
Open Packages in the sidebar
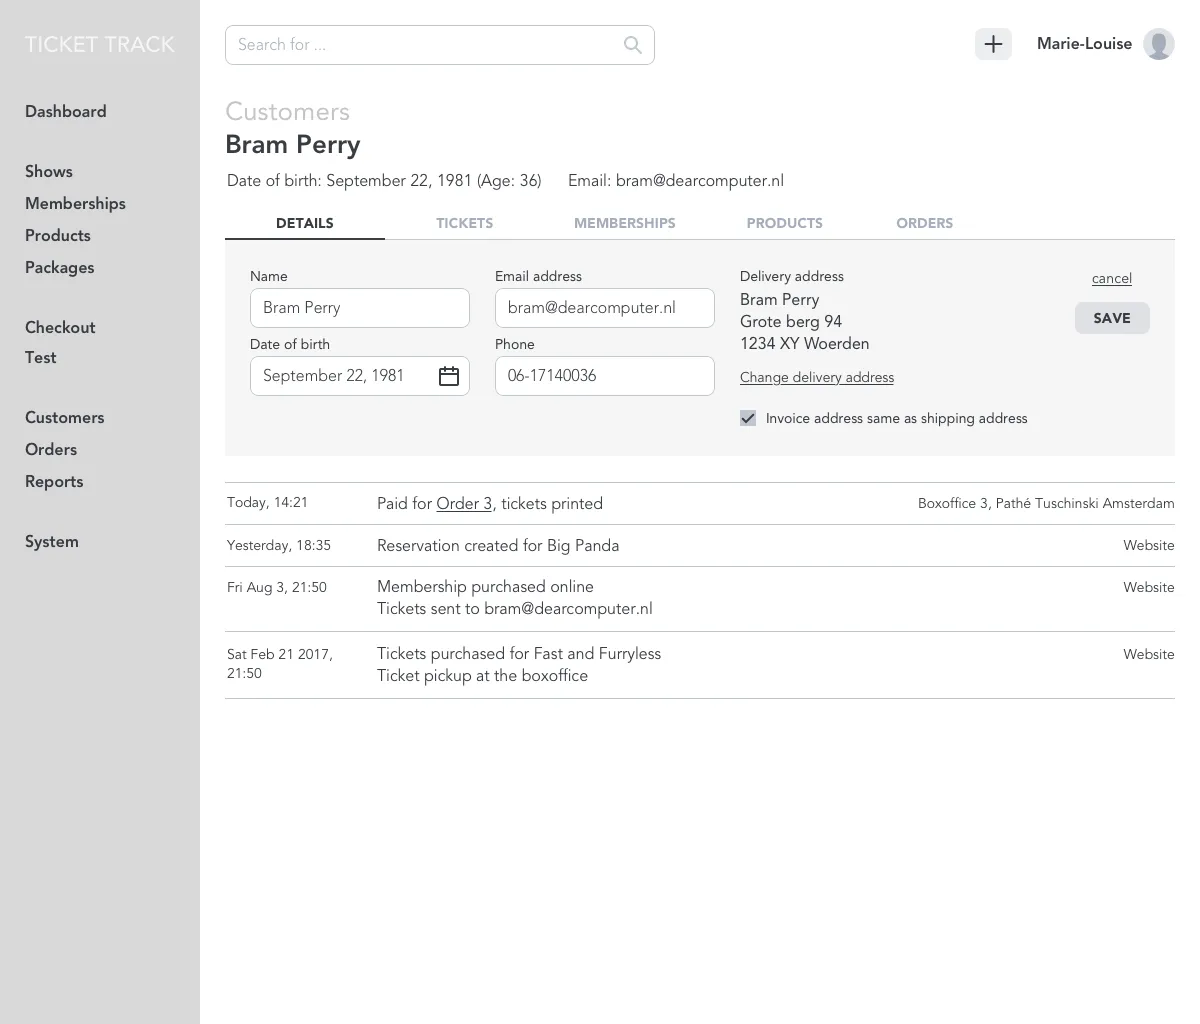click(x=60, y=267)
